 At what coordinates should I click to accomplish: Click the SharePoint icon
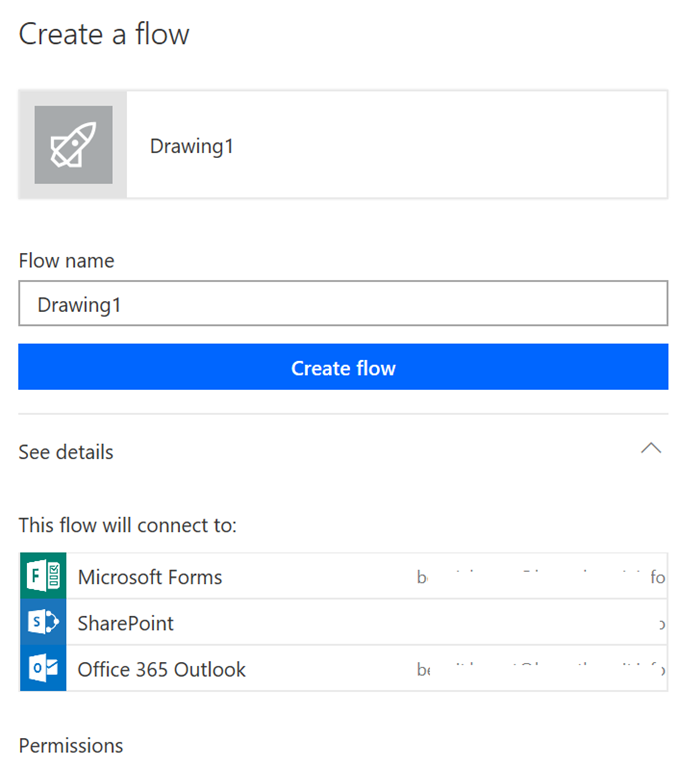(x=43, y=623)
